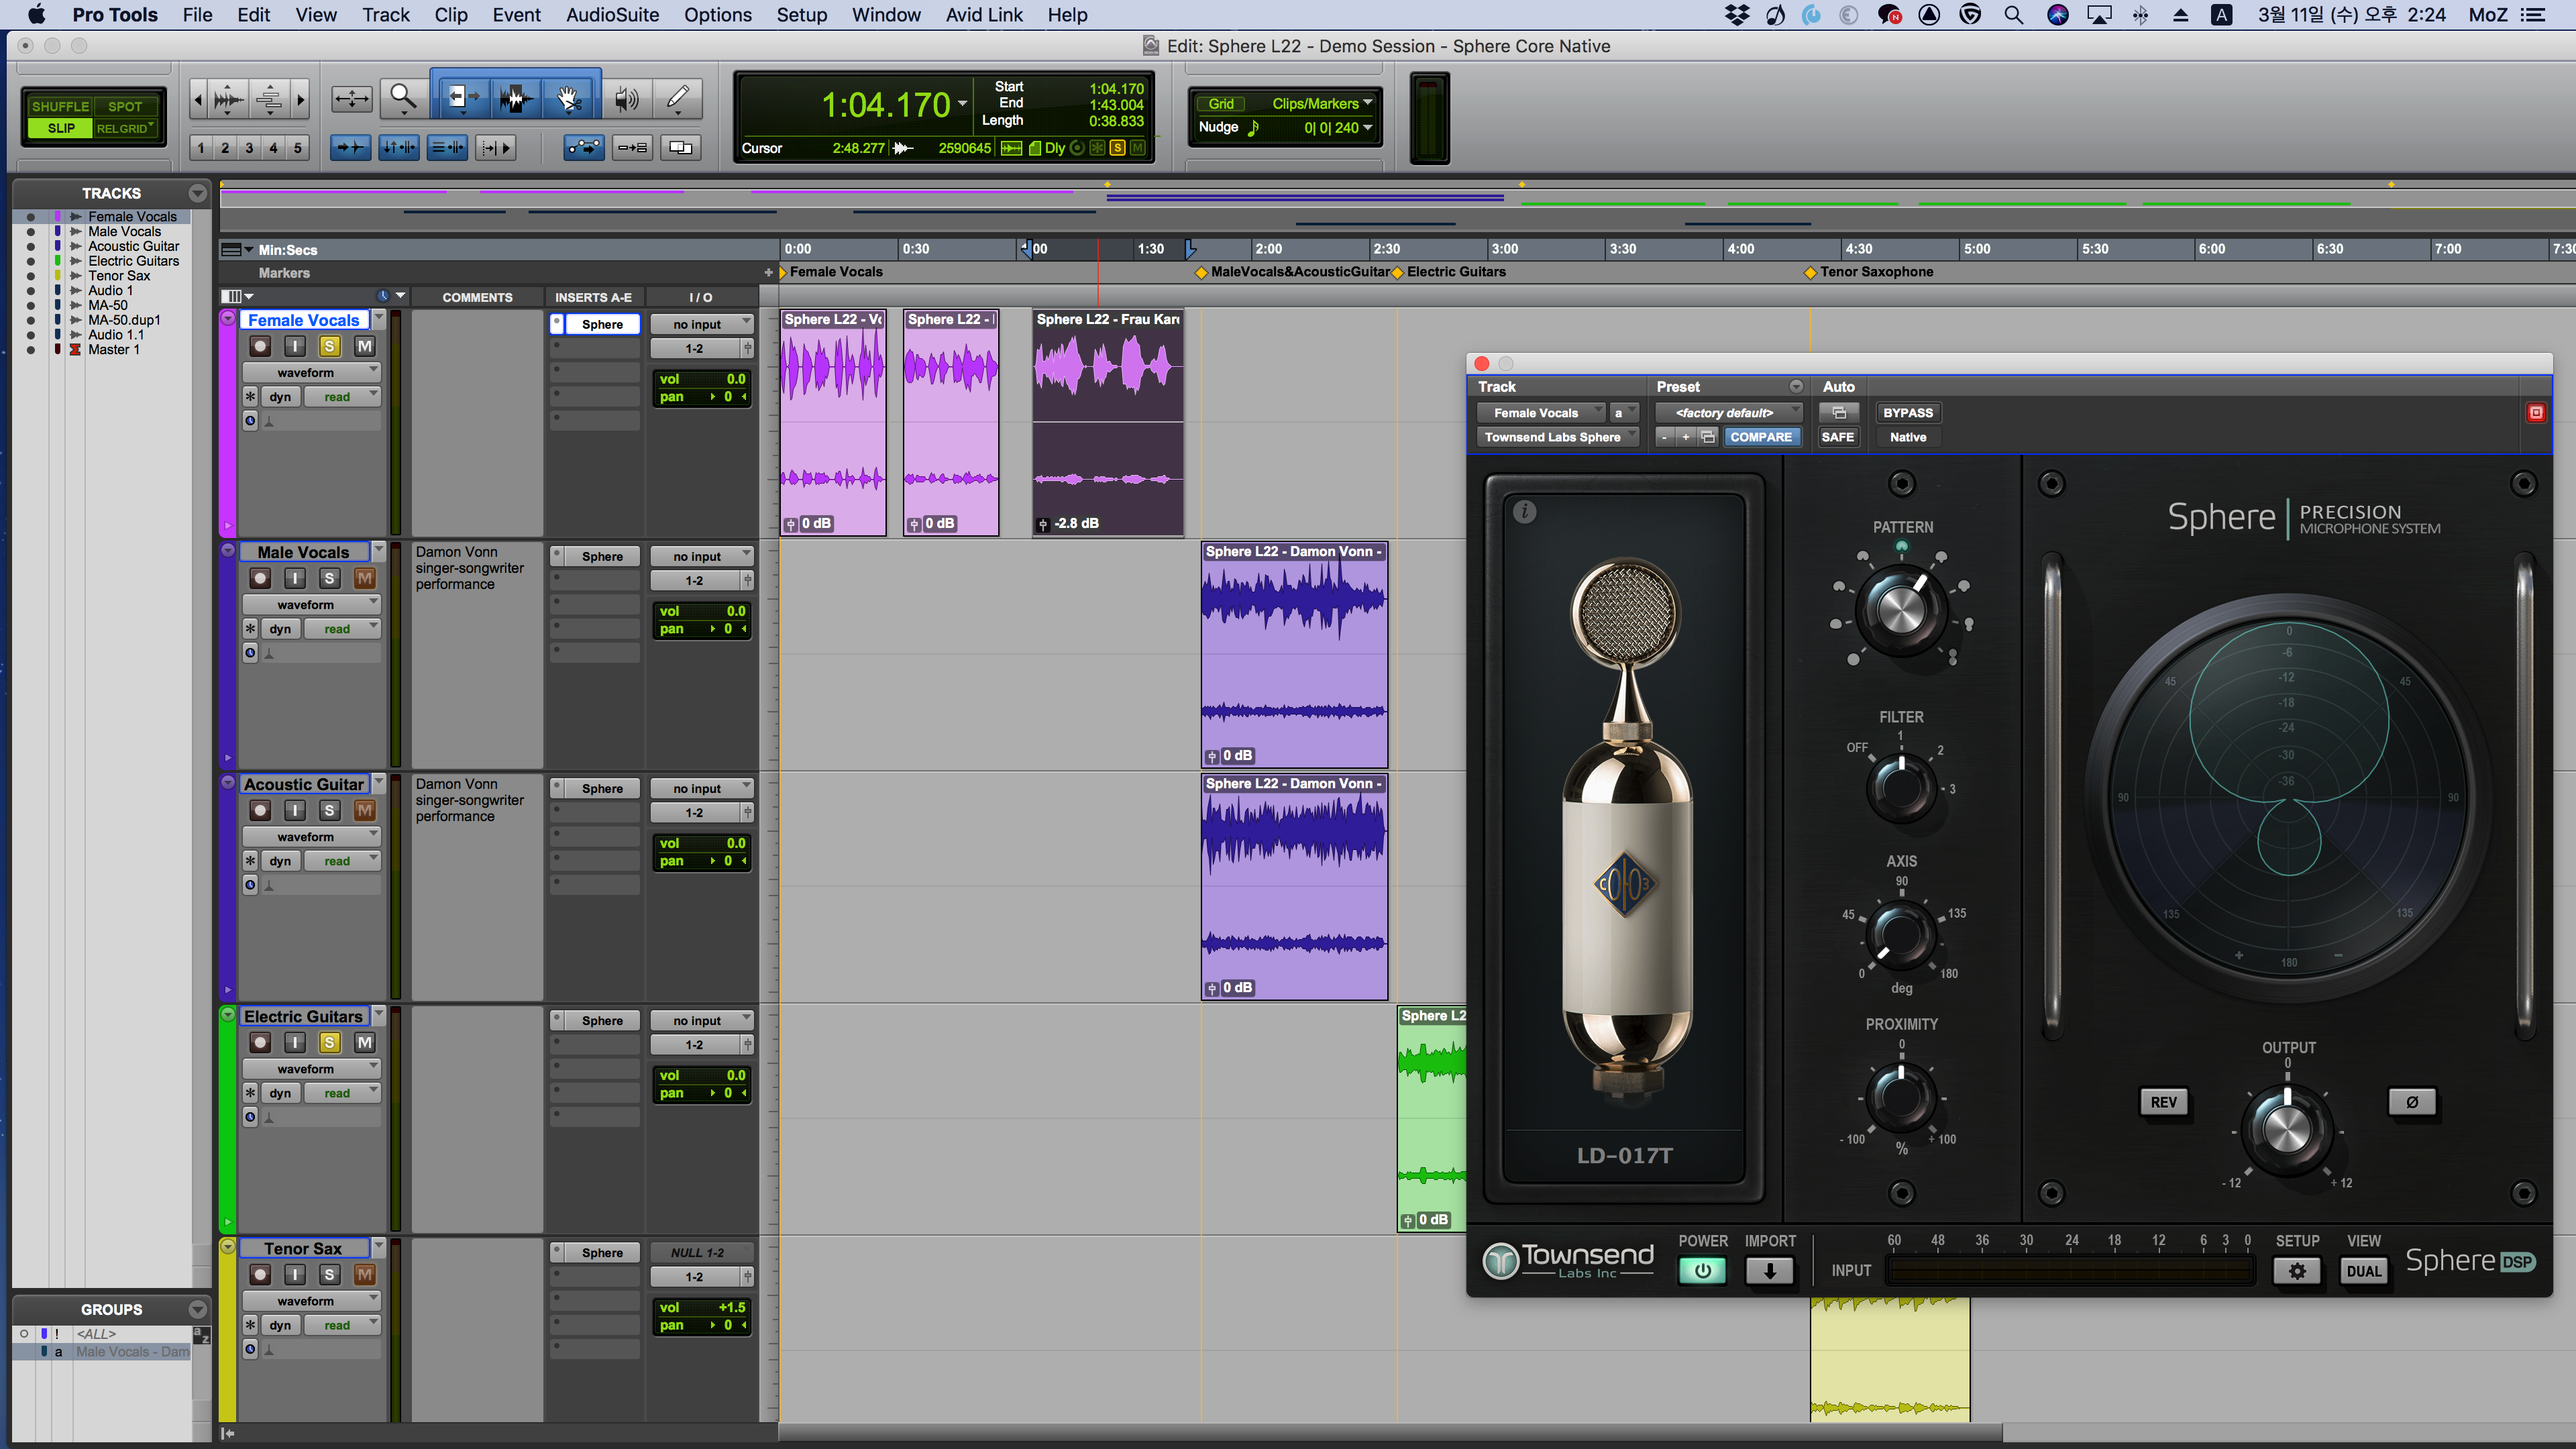Screen dimensions: 2576x1449
Task: Click the automation enable icon in Auto section
Action: [1839, 413]
